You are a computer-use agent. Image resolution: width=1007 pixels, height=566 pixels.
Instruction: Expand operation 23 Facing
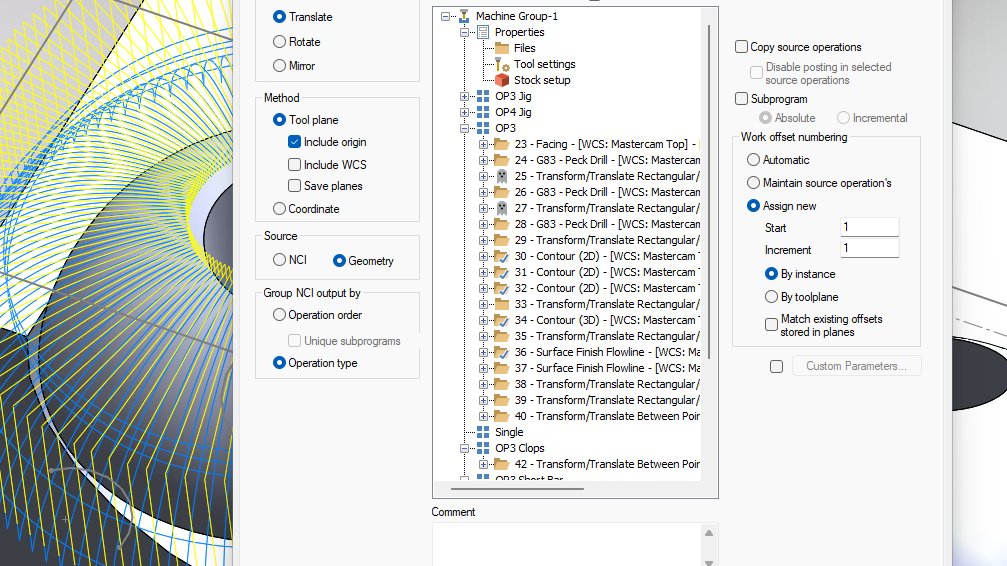tap(484, 145)
